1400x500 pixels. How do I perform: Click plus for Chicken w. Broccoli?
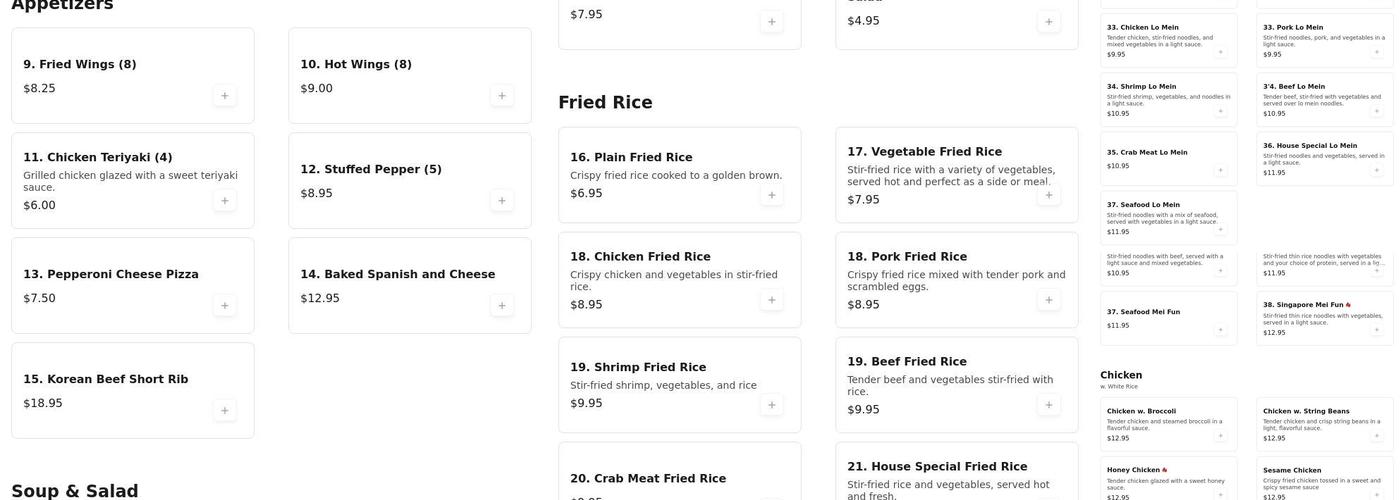[x=1220, y=436]
